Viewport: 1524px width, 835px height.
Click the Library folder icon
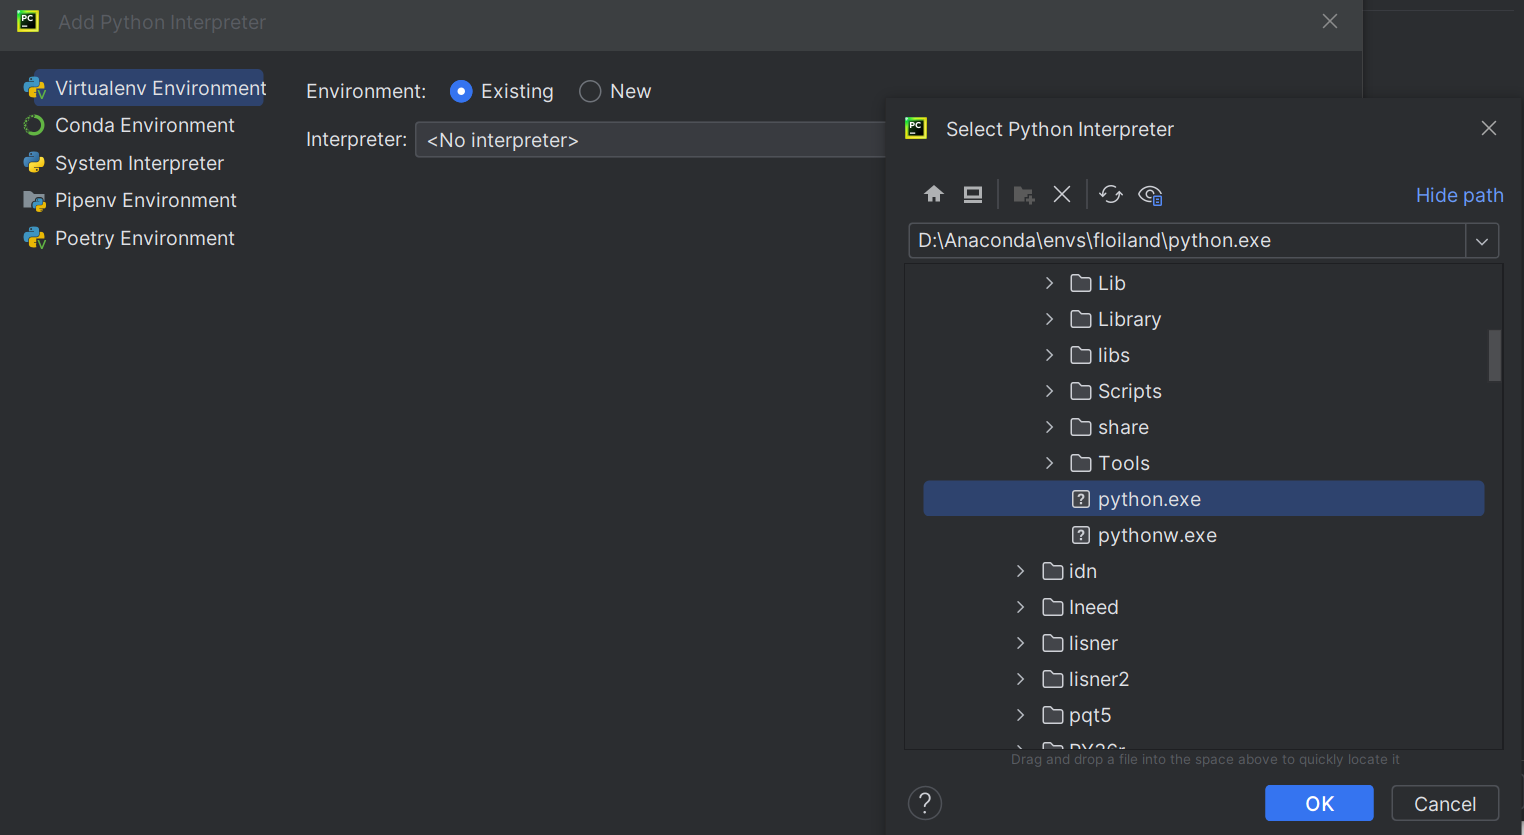pyautogui.click(x=1080, y=319)
